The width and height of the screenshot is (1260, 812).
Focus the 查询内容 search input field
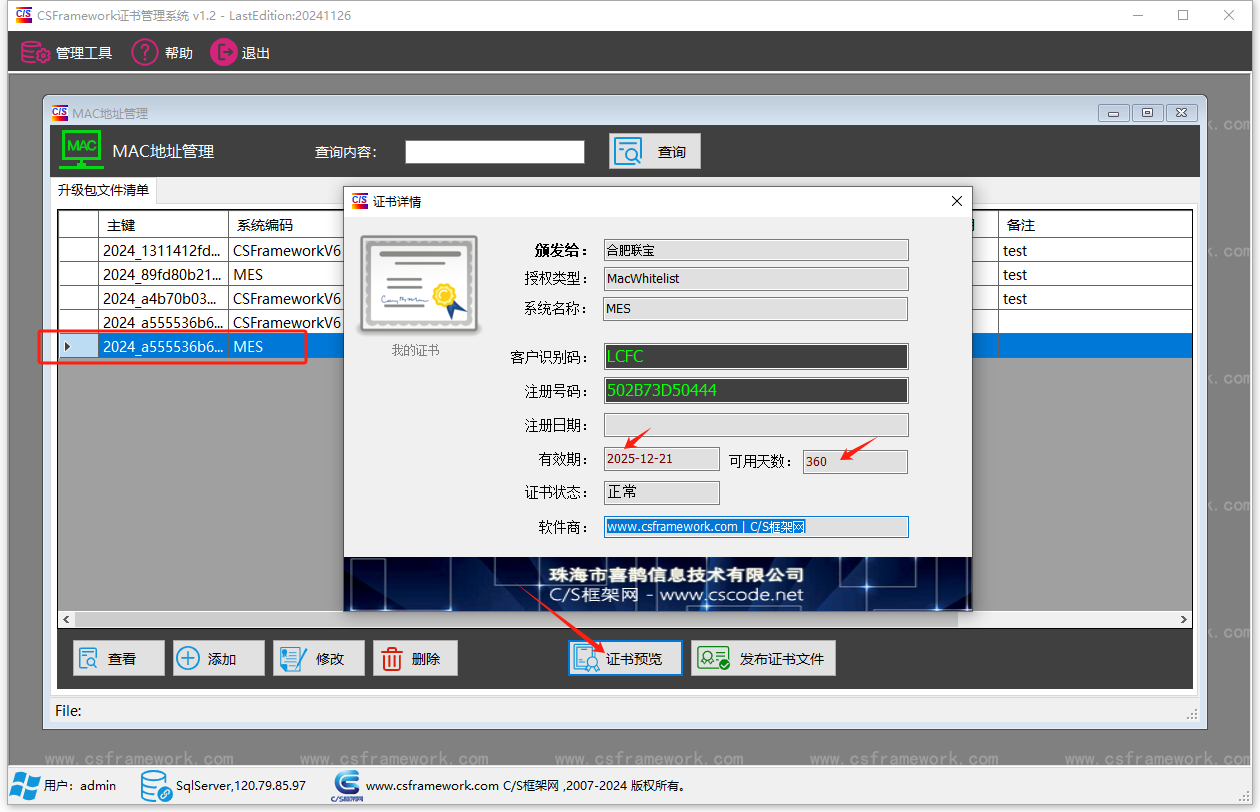pyautogui.click(x=494, y=152)
